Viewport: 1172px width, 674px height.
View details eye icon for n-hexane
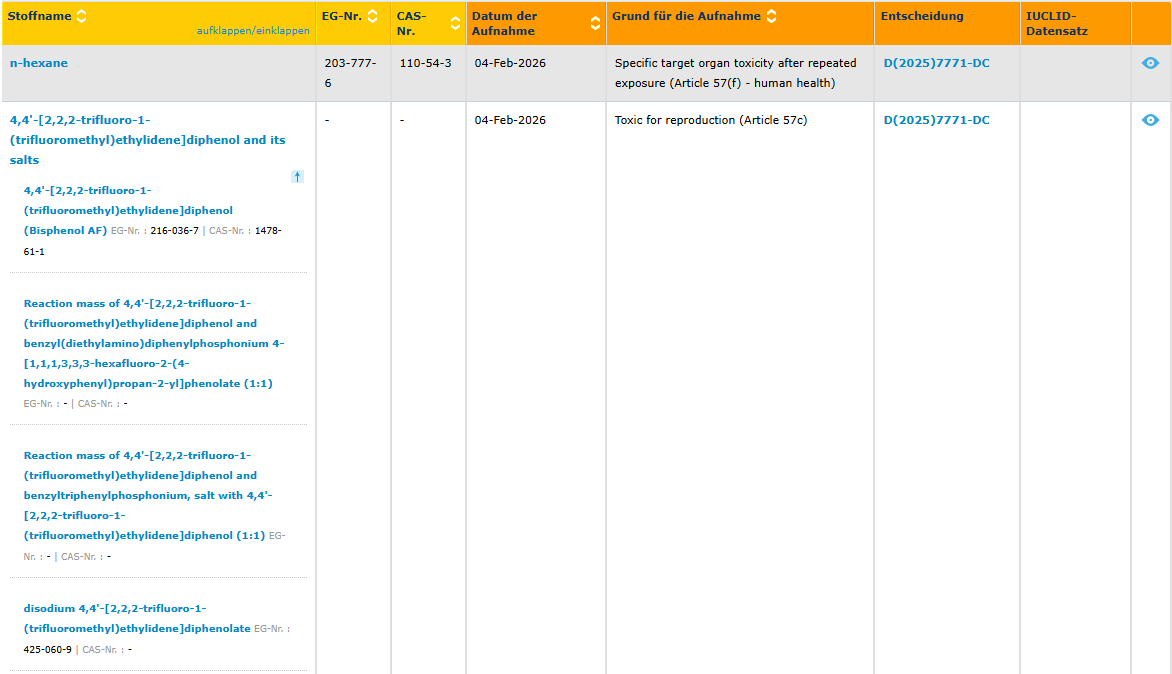1150,63
